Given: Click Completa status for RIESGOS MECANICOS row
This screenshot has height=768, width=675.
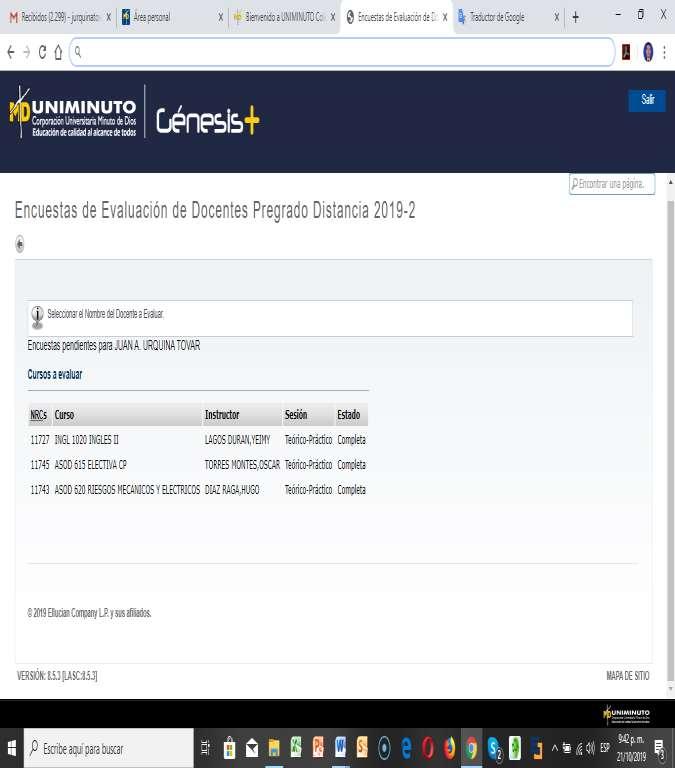Looking at the screenshot, I should [351, 490].
